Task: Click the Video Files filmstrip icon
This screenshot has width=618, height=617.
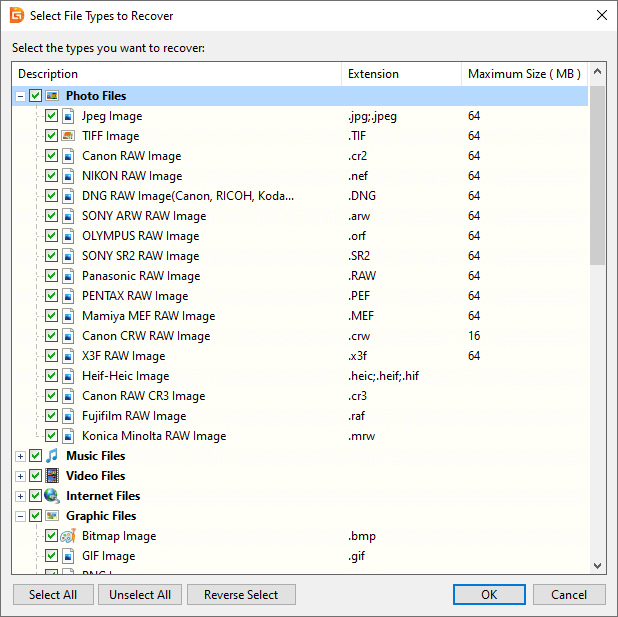Action: coord(52,476)
